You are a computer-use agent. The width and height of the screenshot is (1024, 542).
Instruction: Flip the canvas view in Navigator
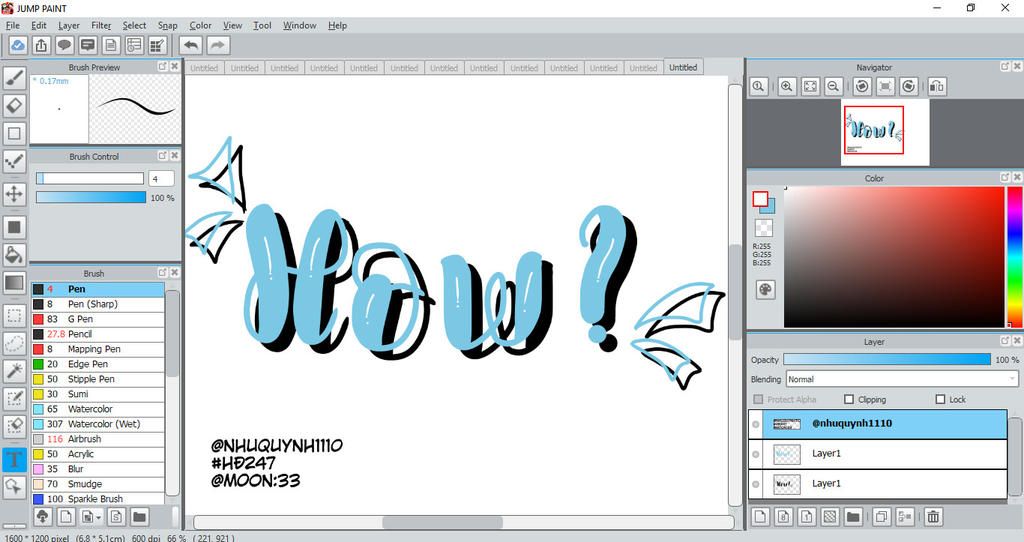tap(937, 86)
